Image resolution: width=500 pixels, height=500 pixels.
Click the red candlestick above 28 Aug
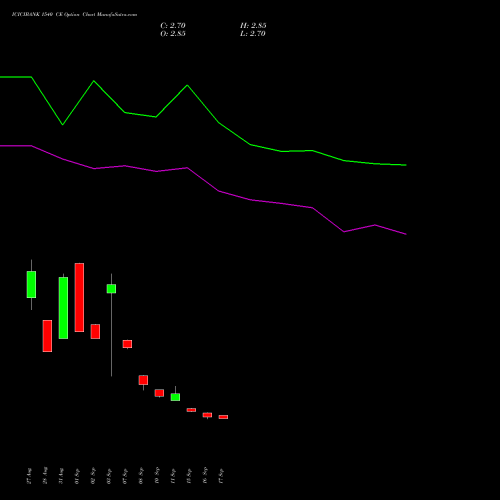(47, 336)
